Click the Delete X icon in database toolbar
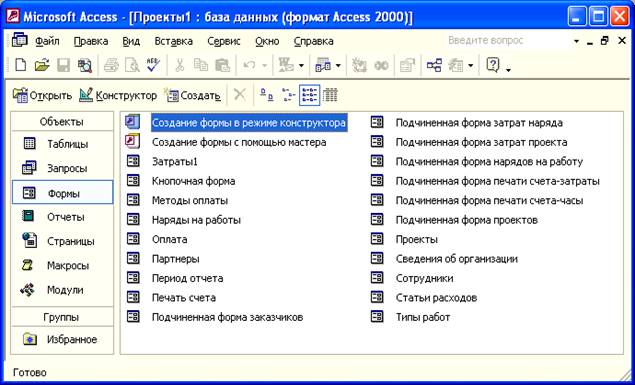This screenshot has width=635, height=385. (240, 95)
